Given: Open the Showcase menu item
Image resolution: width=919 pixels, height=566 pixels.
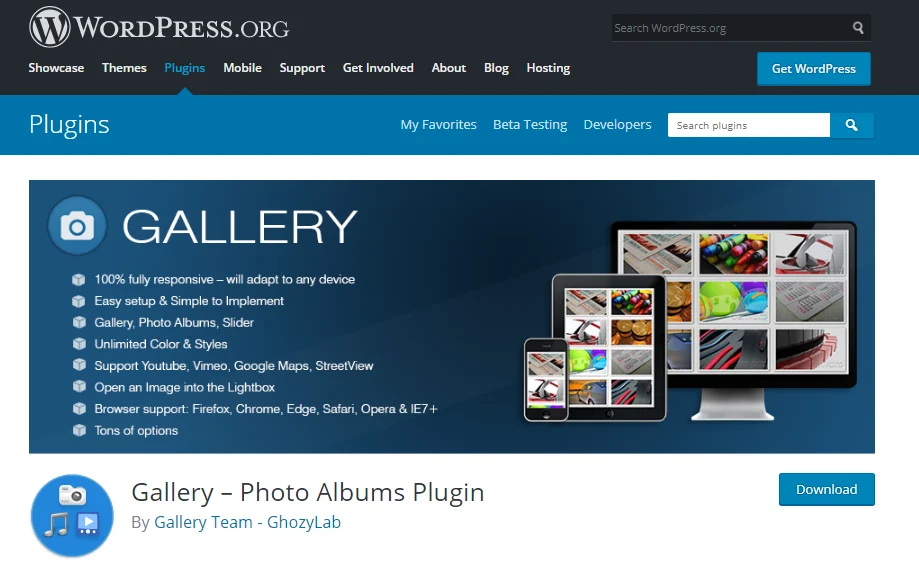Looking at the screenshot, I should (56, 68).
